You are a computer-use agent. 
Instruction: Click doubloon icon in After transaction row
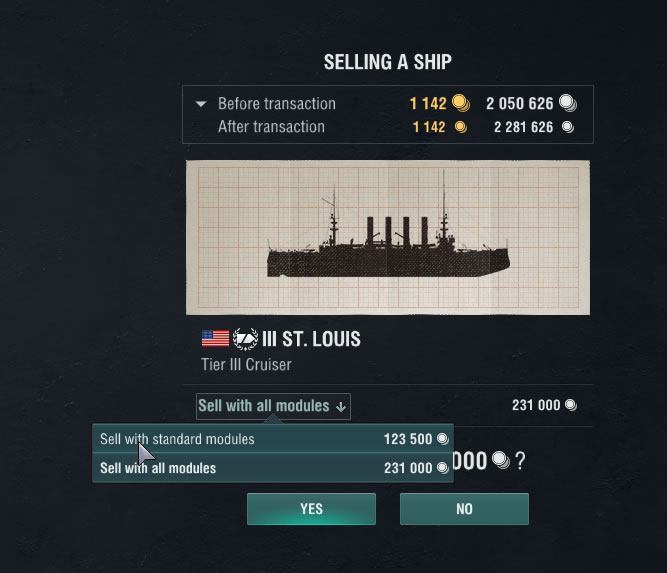click(460, 127)
